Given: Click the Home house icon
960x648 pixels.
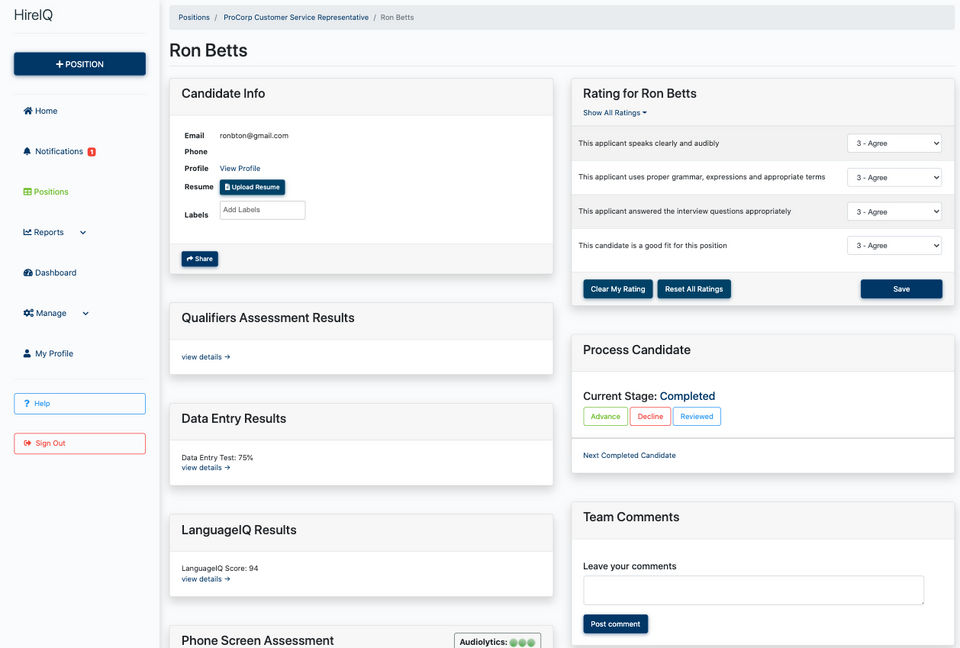Looking at the screenshot, I should (28, 111).
